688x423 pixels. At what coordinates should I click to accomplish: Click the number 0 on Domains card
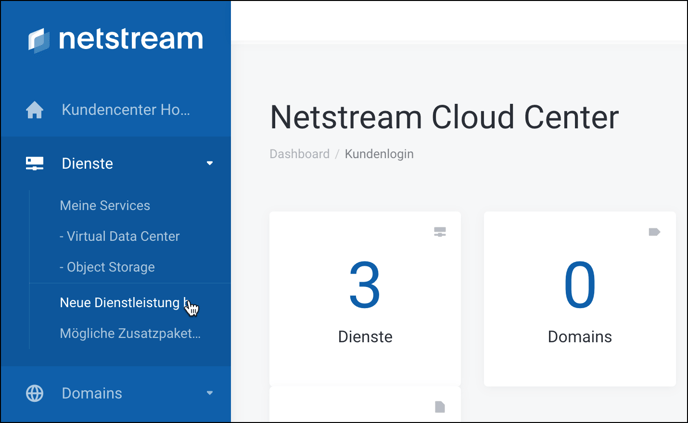(580, 285)
